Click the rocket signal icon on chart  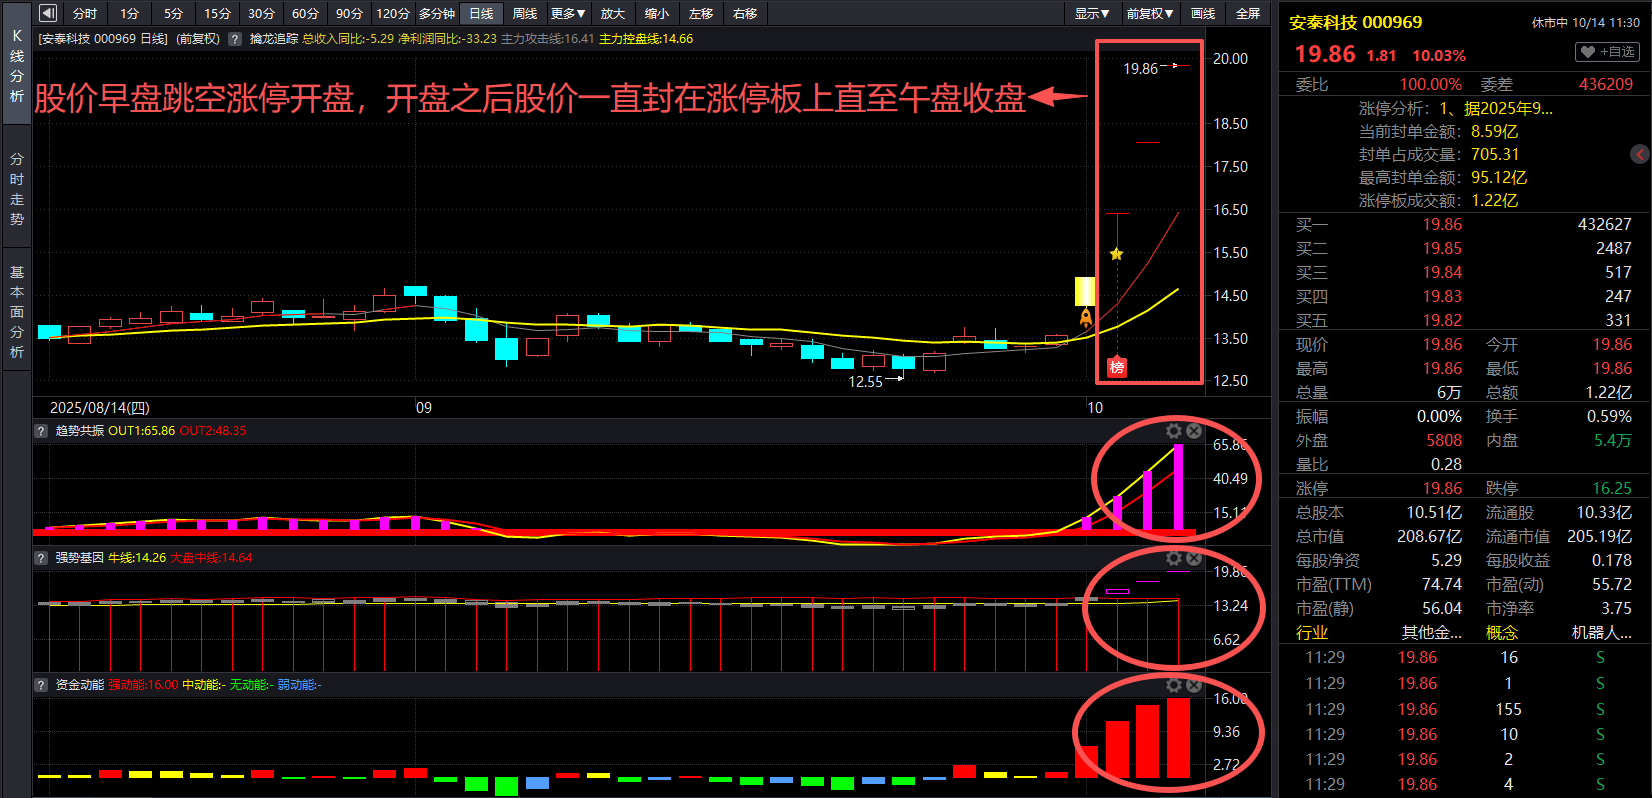click(x=1086, y=318)
